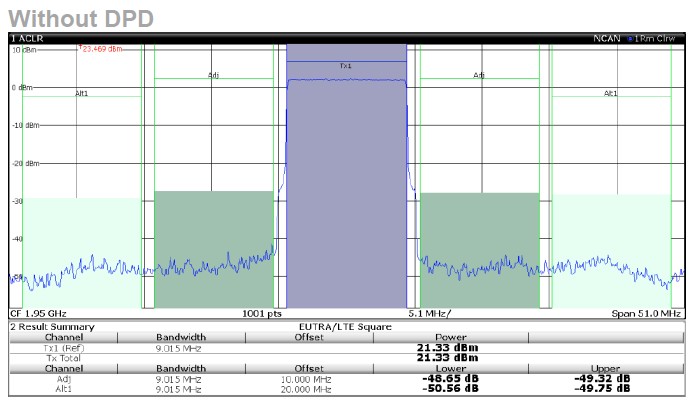This screenshot has width=693, height=403.
Task: Click the Tx1 channel label
Action: pyautogui.click(x=346, y=66)
